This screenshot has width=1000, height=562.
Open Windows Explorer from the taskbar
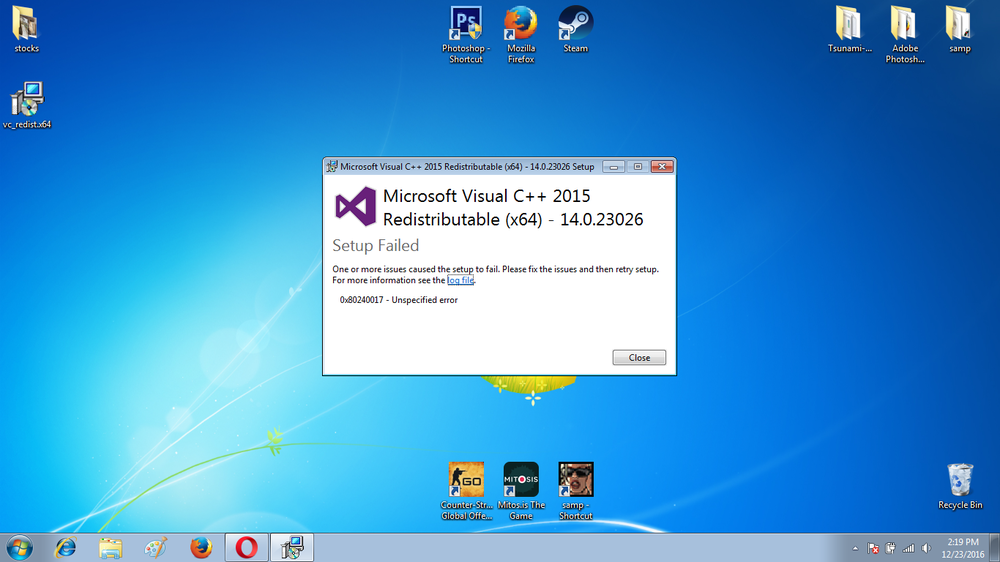click(x=110, y=548)
